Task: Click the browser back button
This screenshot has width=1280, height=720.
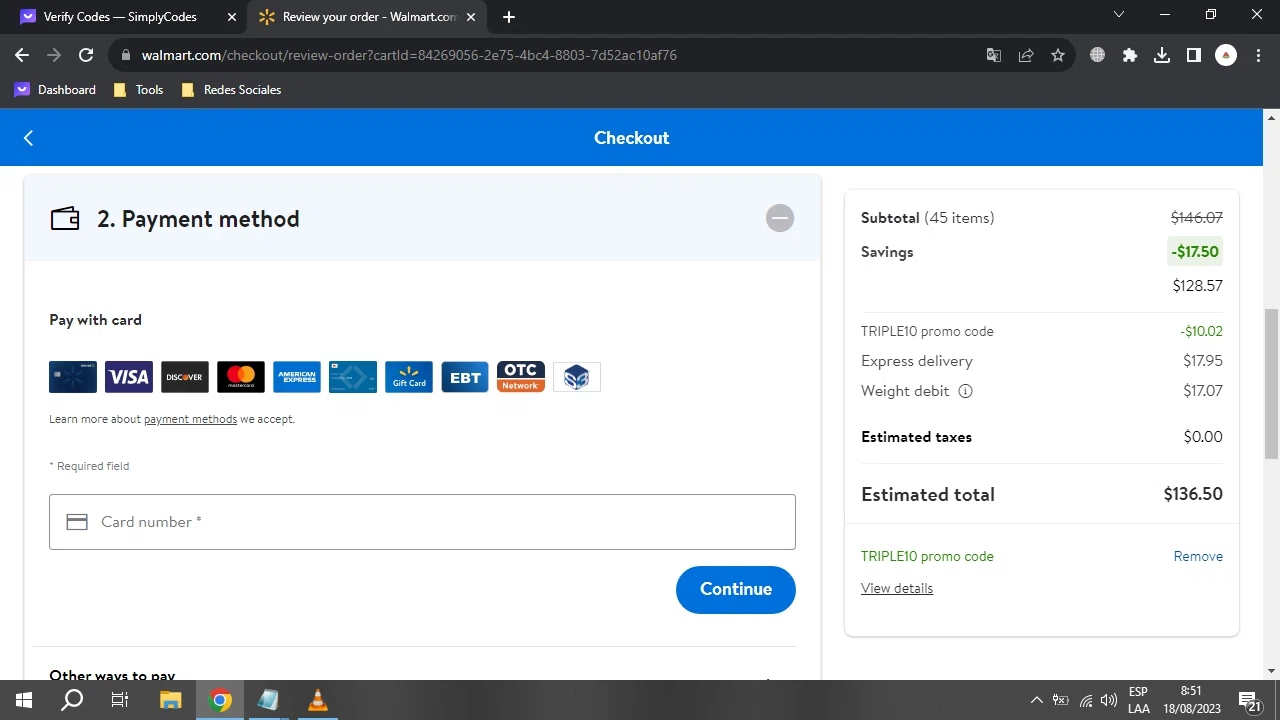Action: [x=22, y=55]
